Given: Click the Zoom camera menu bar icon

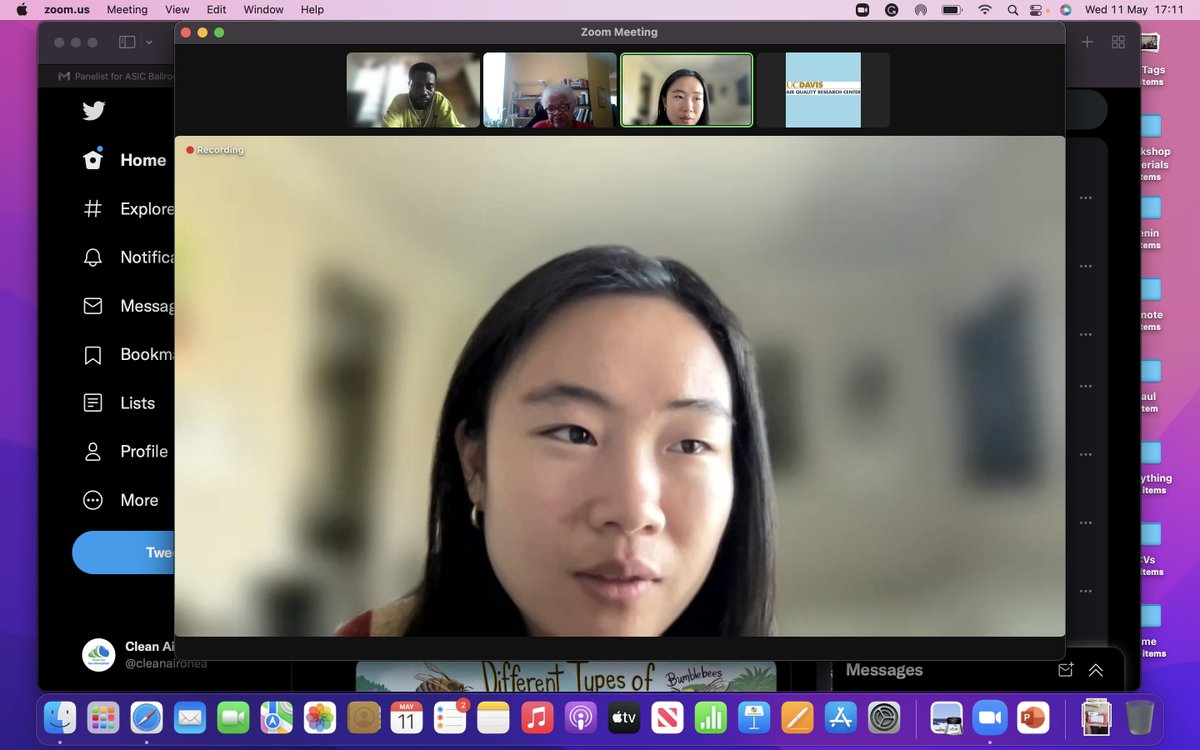Looking at the screenshot, I should coord(863,9).
